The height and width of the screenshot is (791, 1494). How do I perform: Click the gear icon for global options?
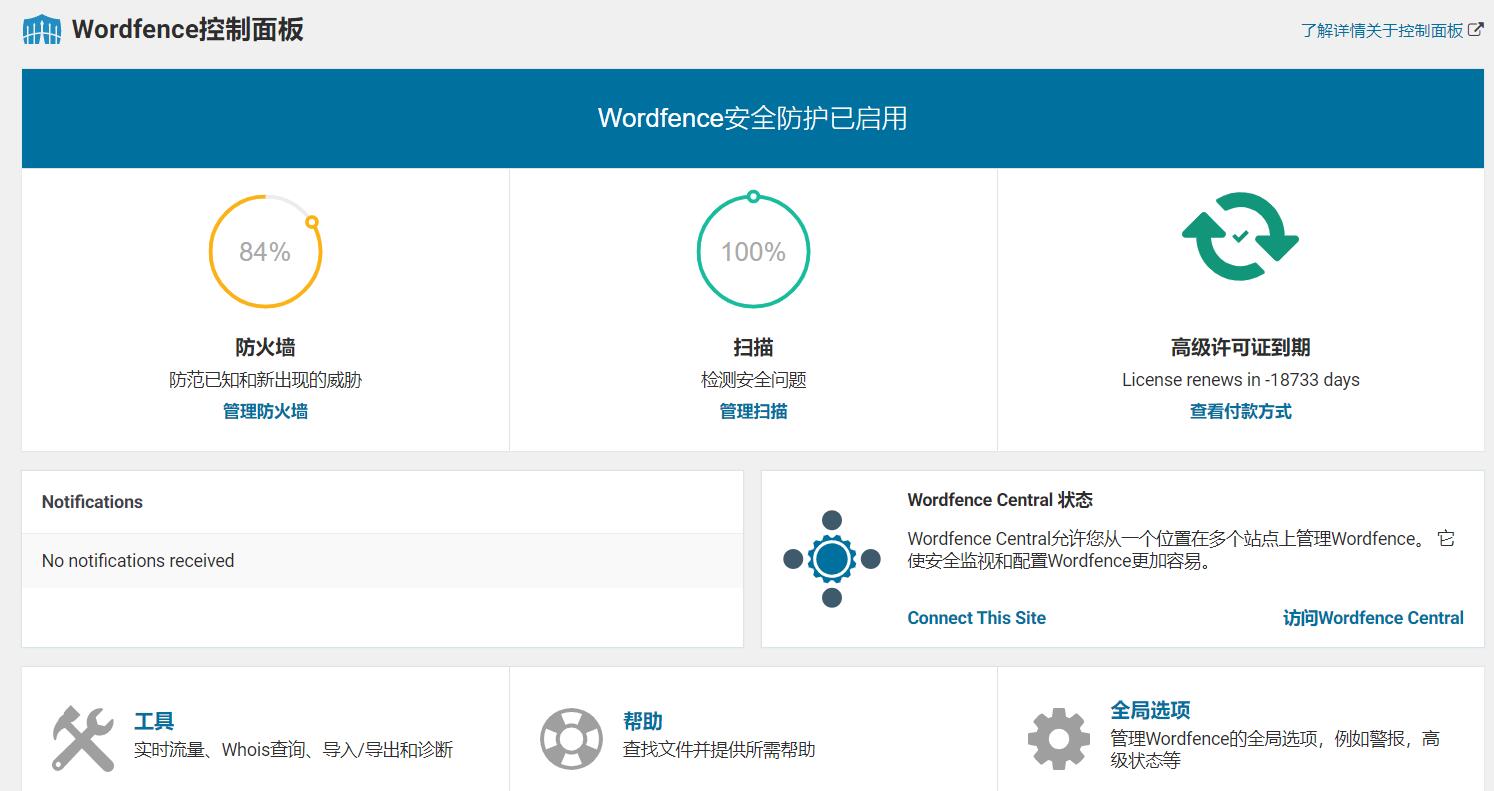pos(1059,739)
